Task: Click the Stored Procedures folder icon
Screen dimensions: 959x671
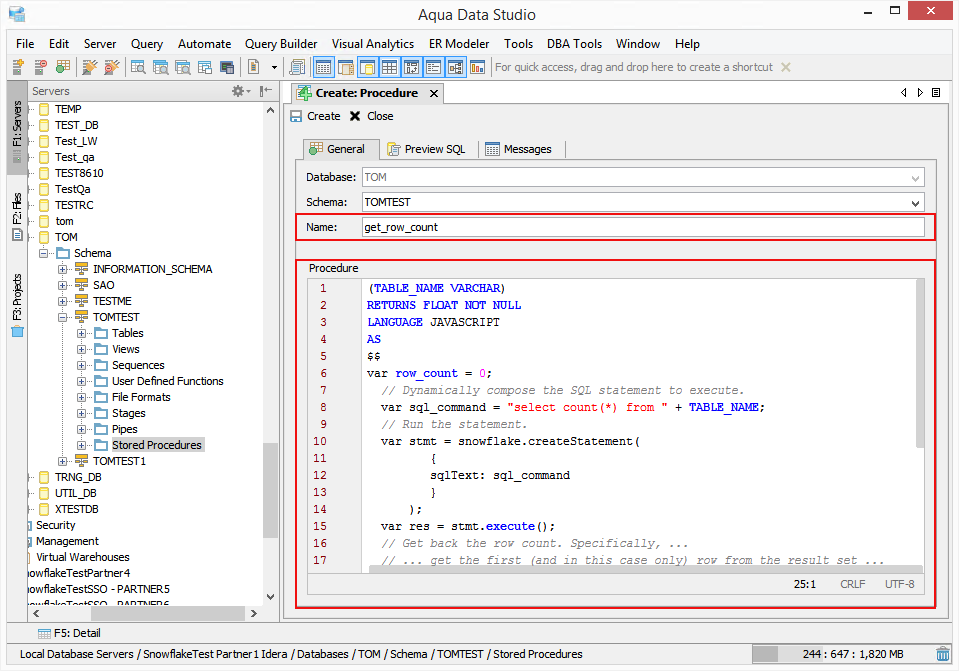Action: [x=102, y=445]
